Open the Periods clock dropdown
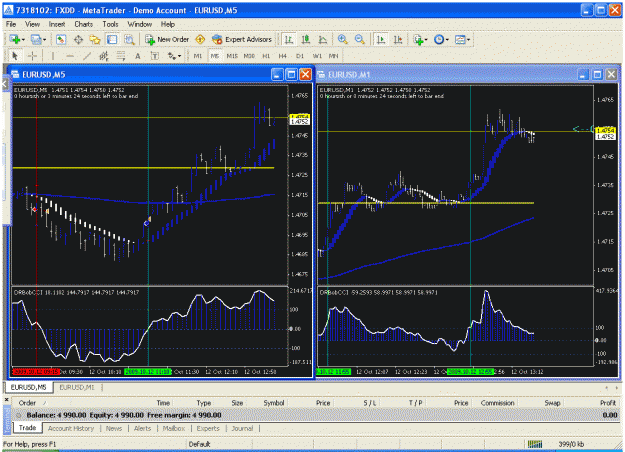The width and height of the screenshot is (625, 452). point(441,39)
